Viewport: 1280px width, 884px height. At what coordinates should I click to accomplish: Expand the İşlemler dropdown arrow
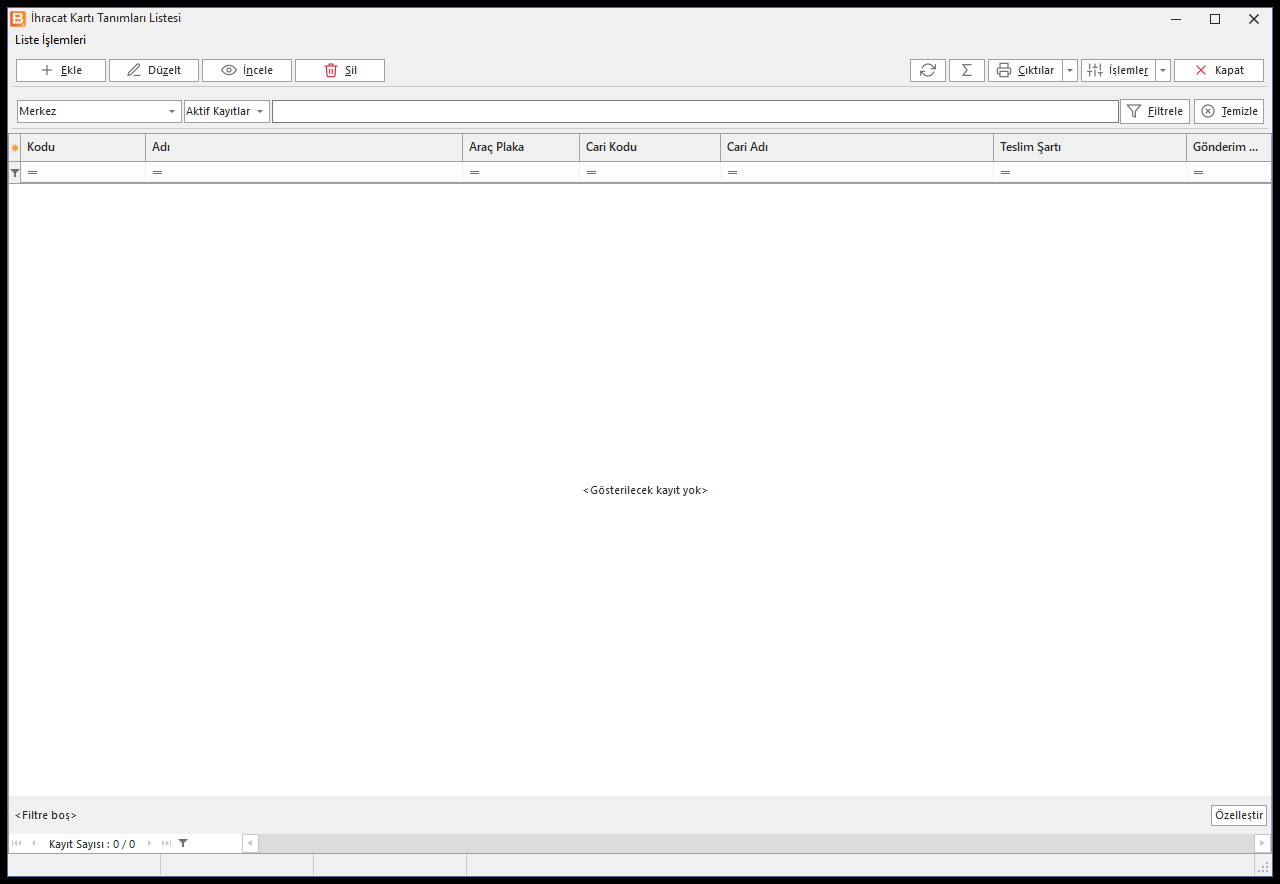coord(1163,70)
